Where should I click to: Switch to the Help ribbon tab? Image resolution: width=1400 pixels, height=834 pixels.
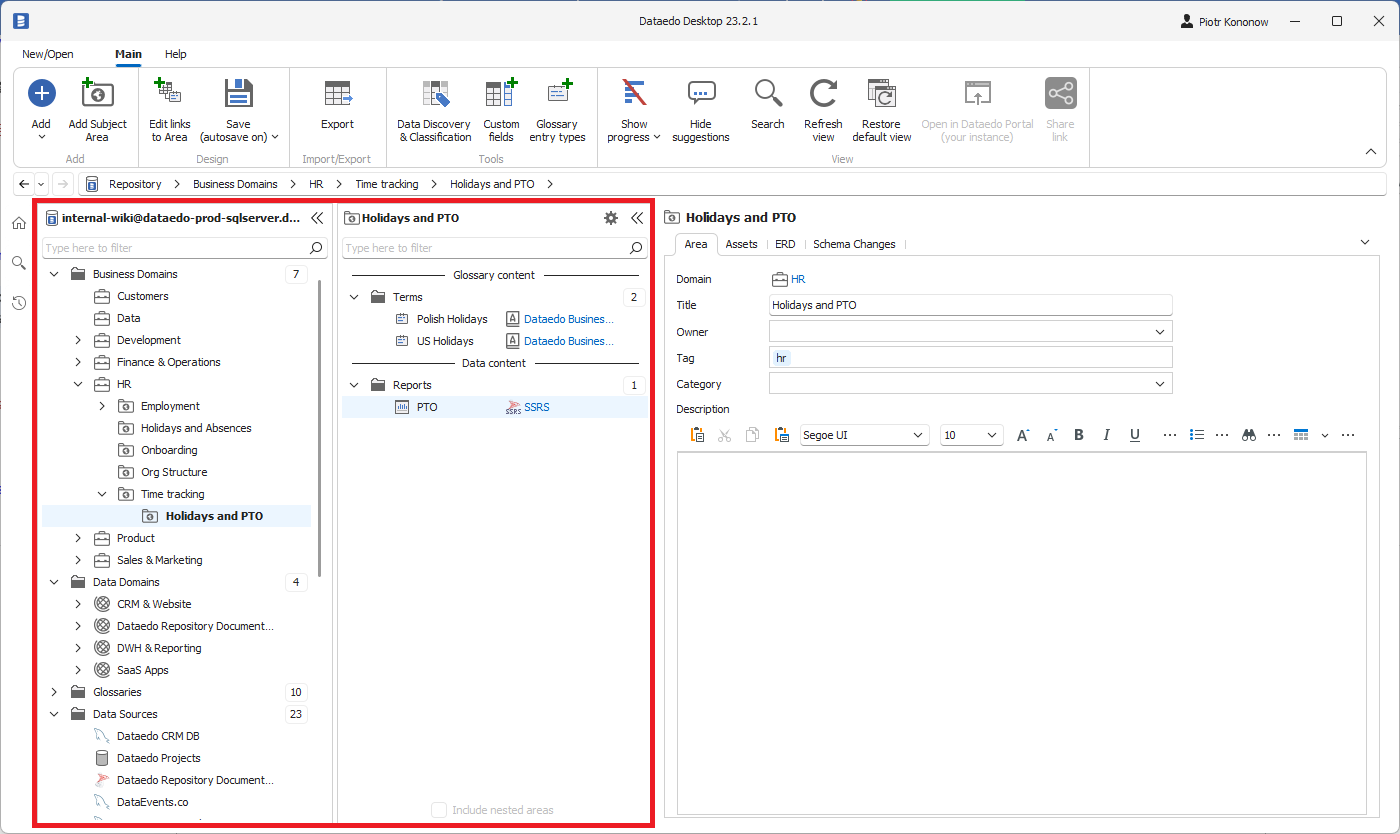[x=176, y=54]
